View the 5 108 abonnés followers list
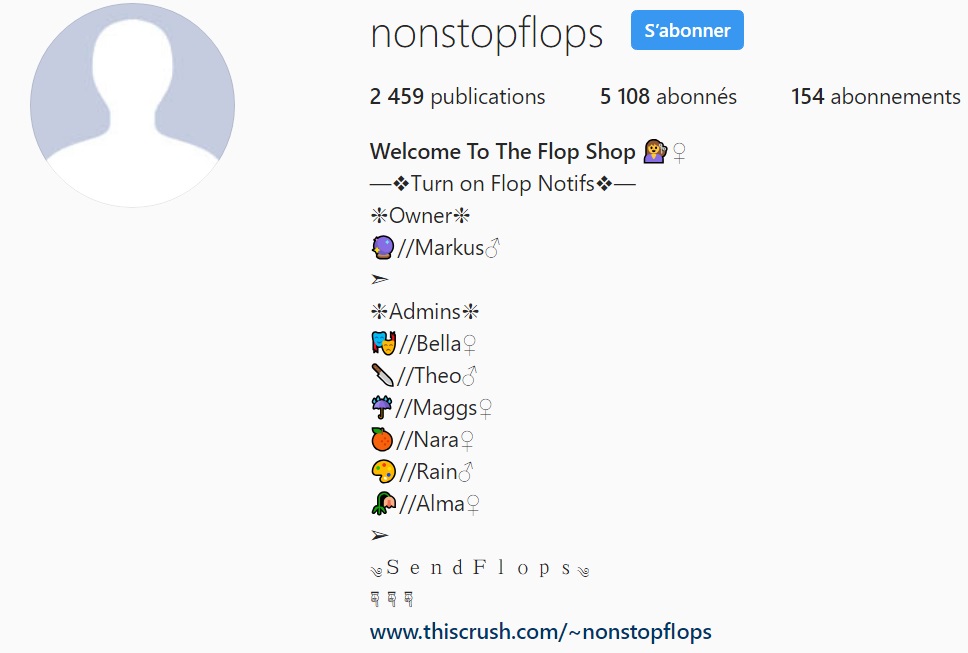The image size is (968, 653). (x=669, y=97)
